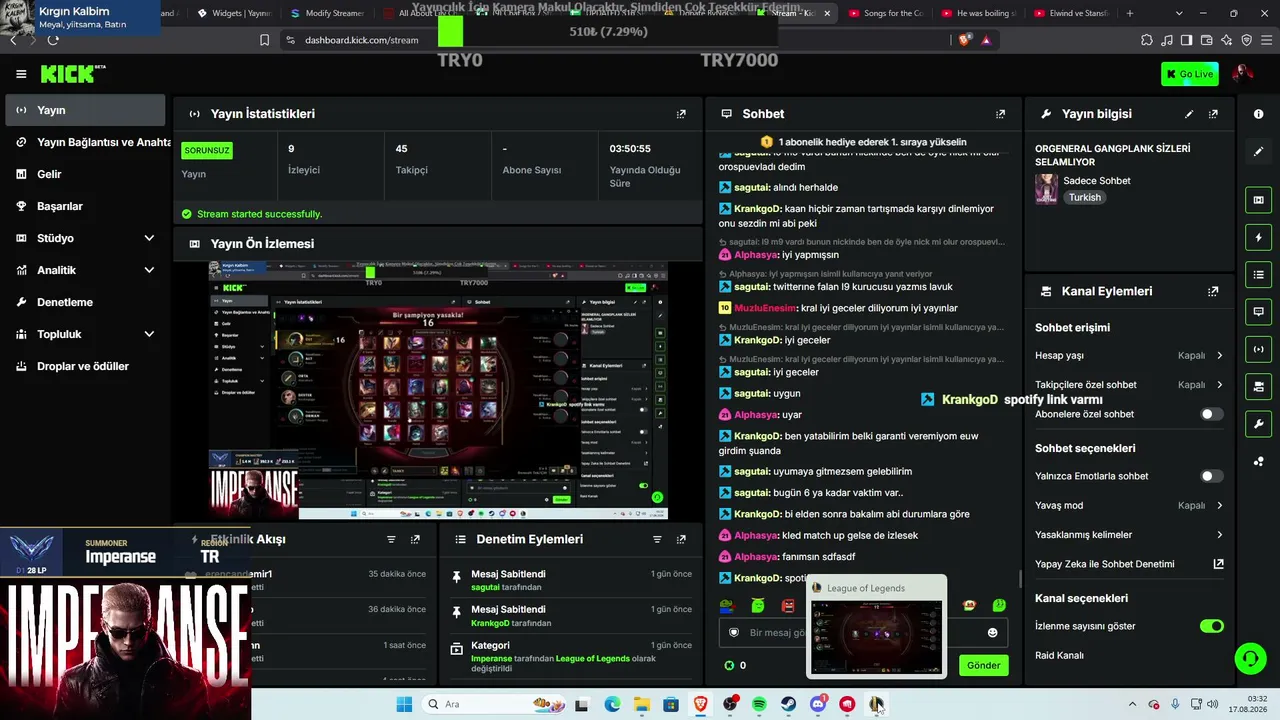Open Yasaklanmış kelimeler settings

click(x=1219, y=535)
